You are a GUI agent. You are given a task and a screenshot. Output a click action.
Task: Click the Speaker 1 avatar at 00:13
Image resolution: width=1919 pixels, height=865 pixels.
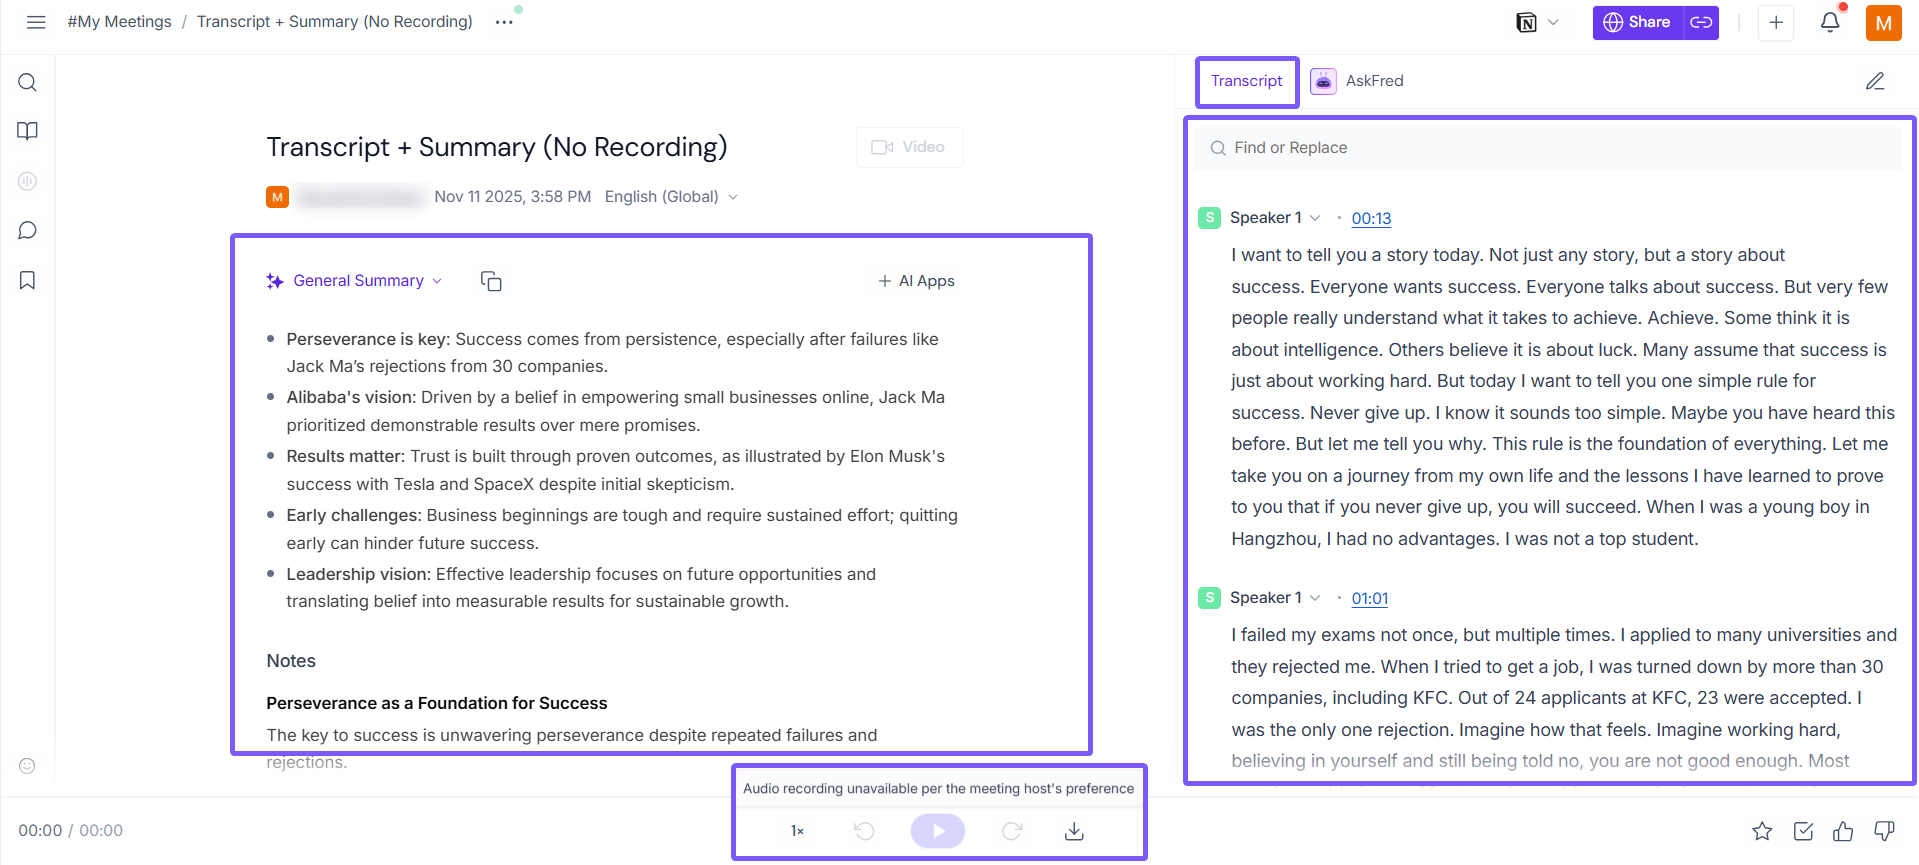[1209, 218]
